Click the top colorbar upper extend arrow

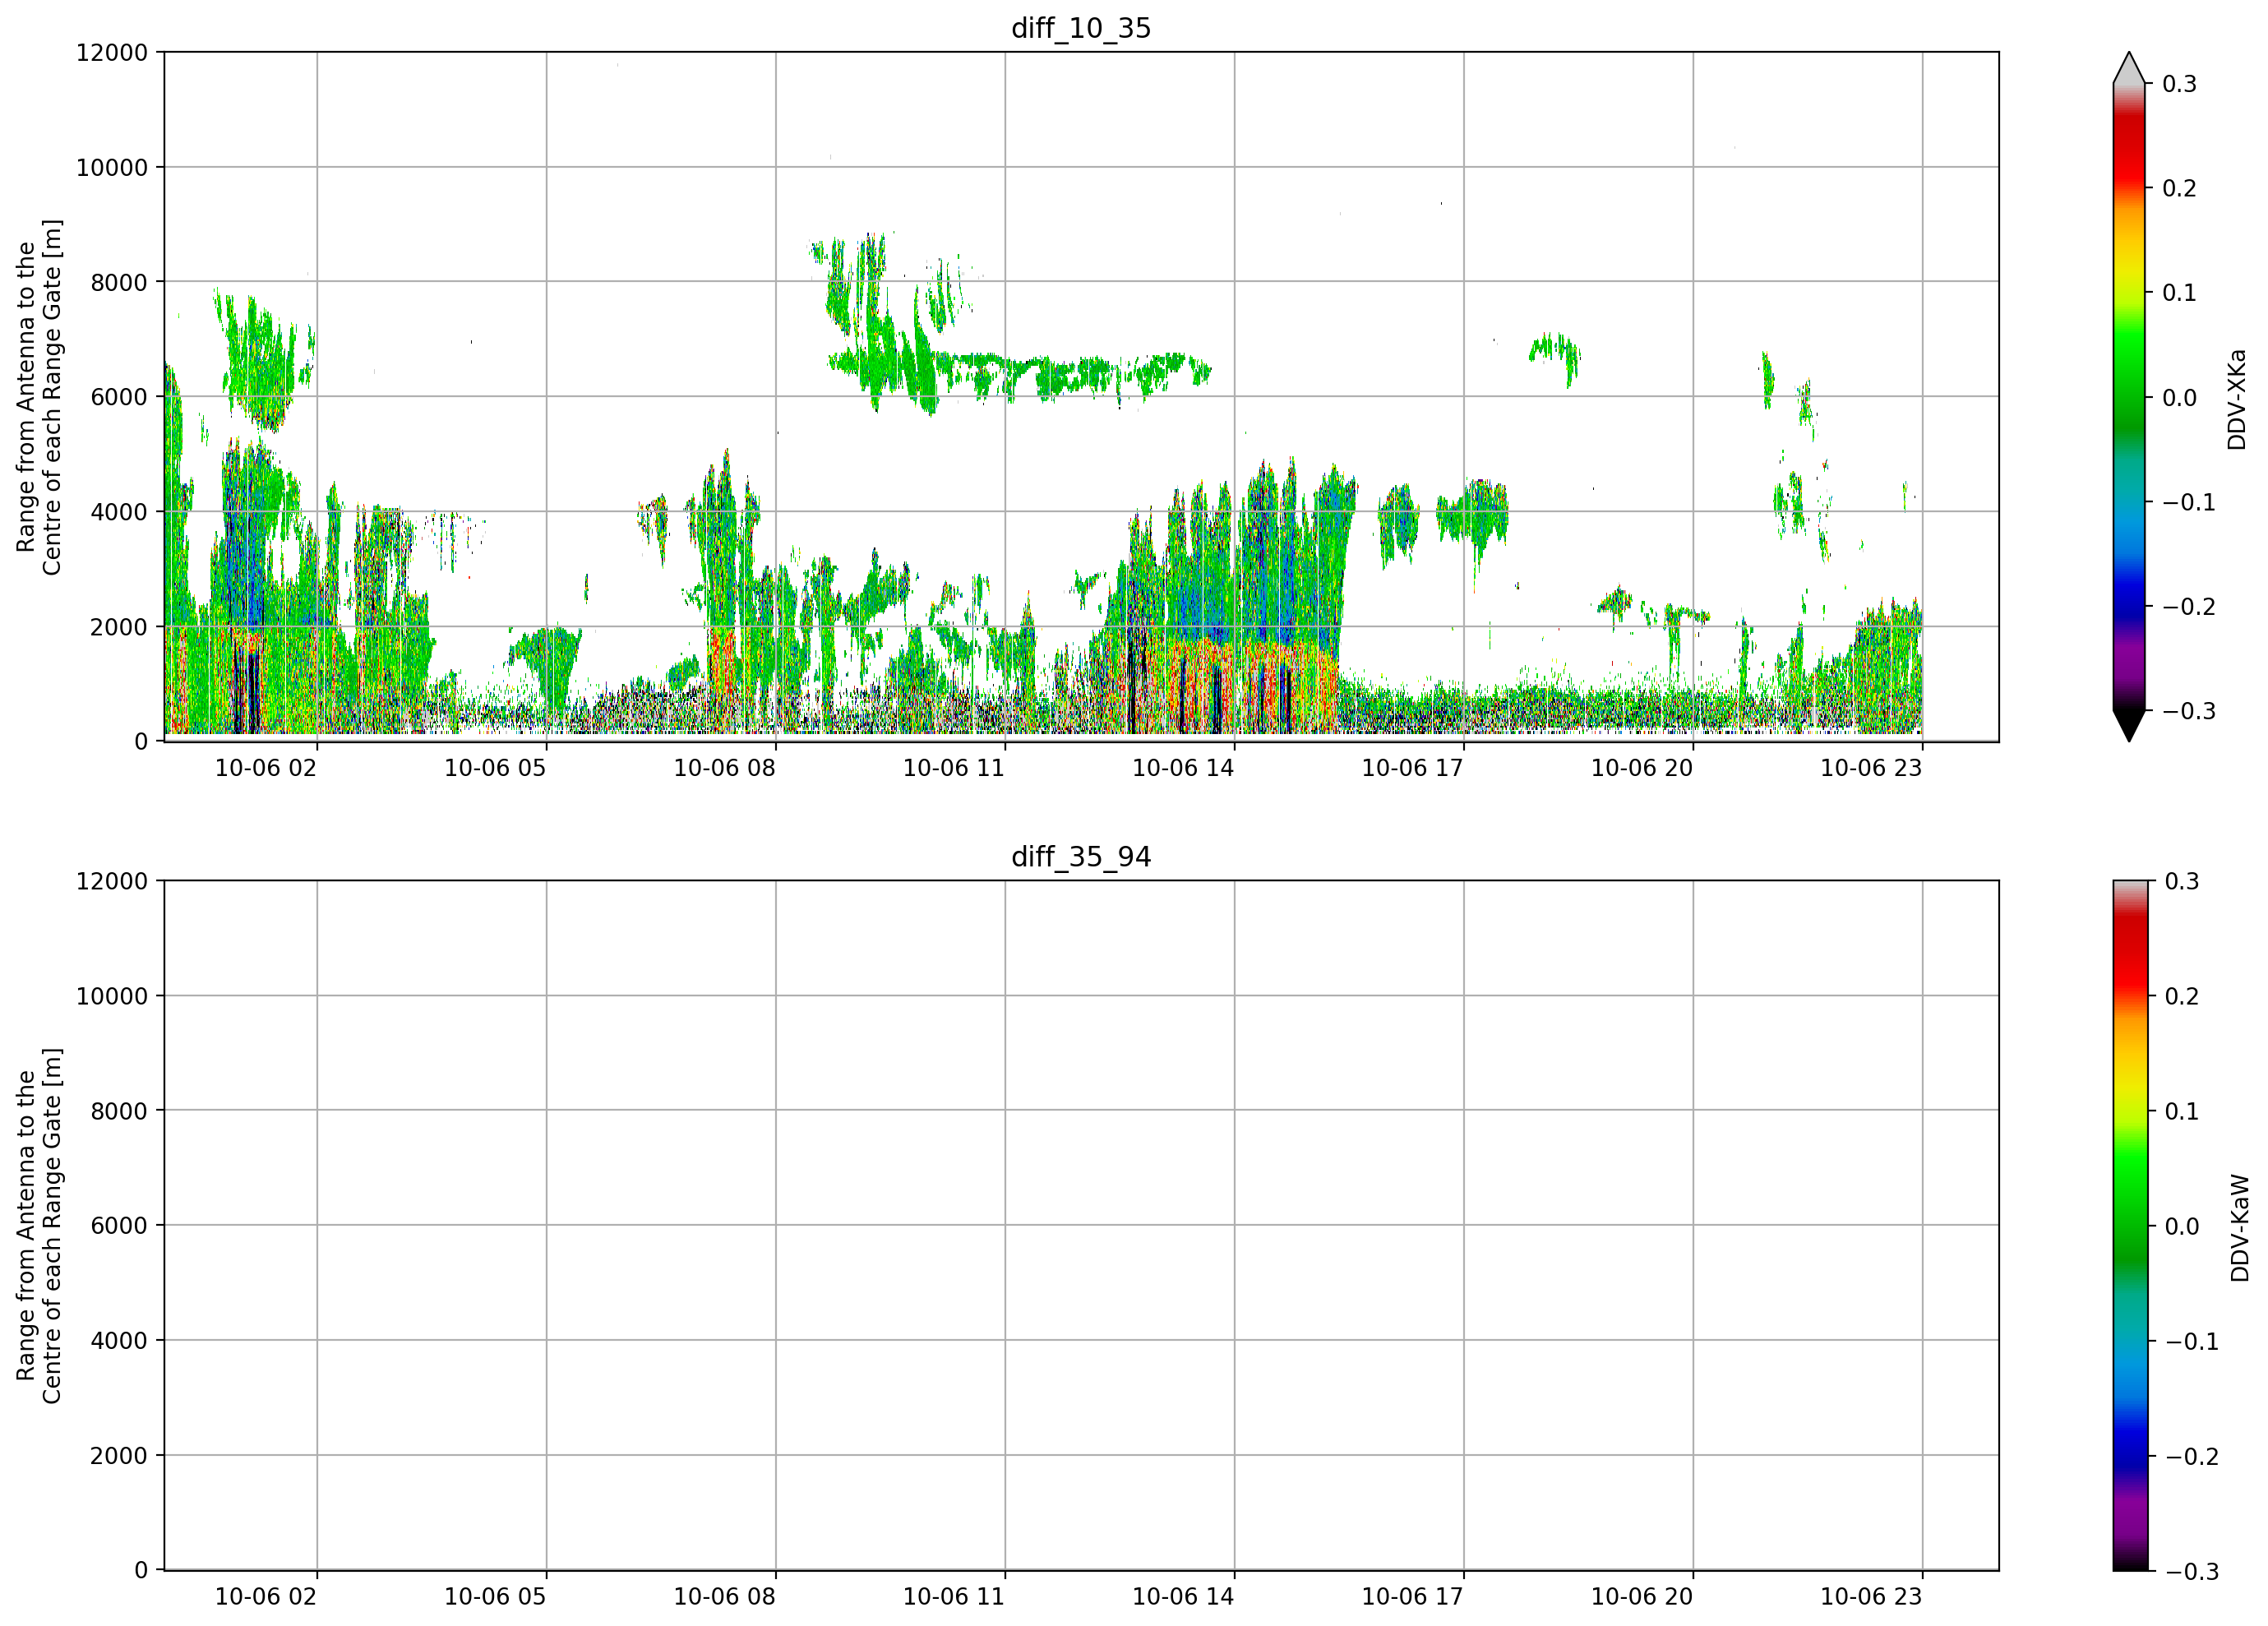2129,68
